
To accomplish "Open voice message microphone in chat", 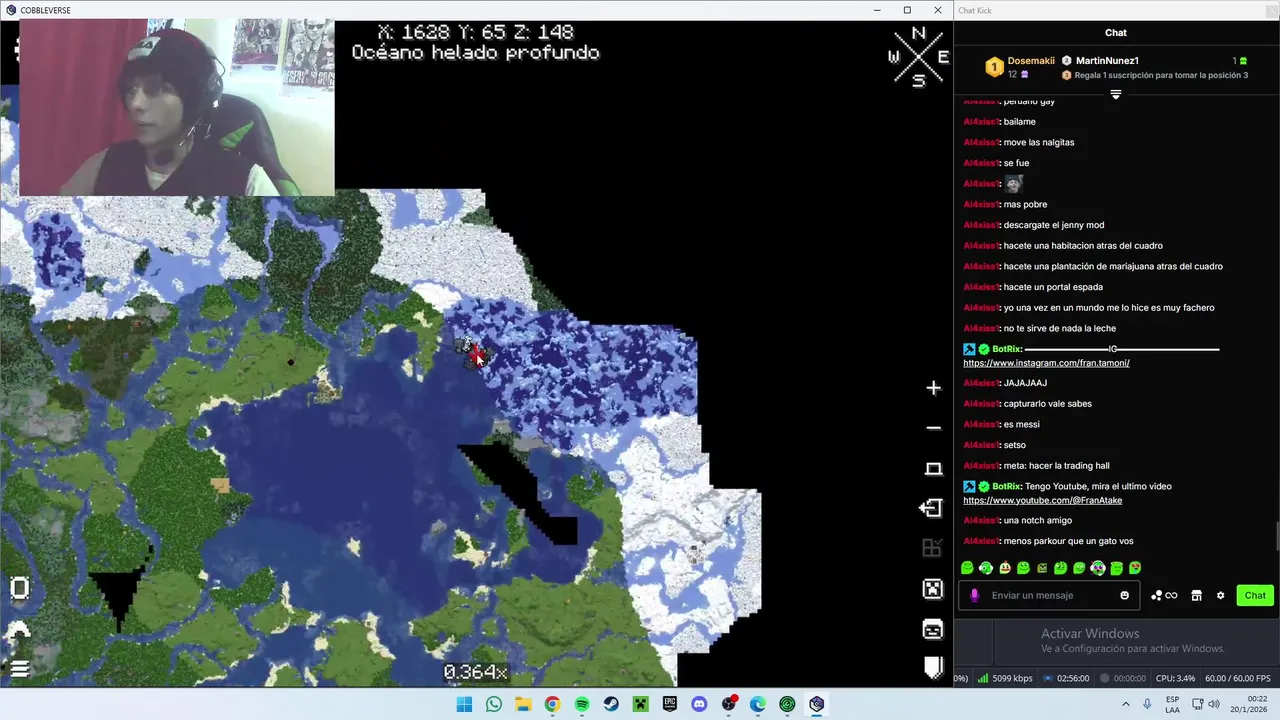I will (x=975, y=595).
